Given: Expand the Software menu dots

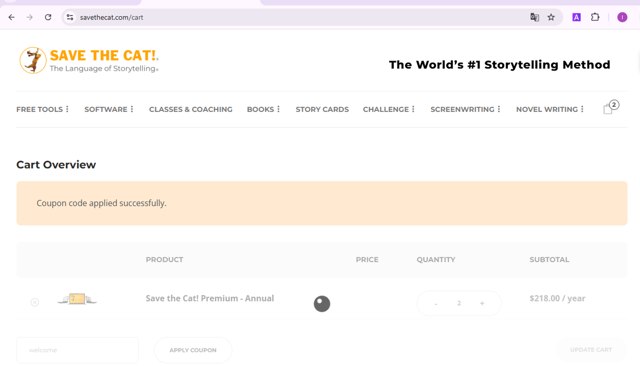Looking at the screenshot, I should (132, 109).
